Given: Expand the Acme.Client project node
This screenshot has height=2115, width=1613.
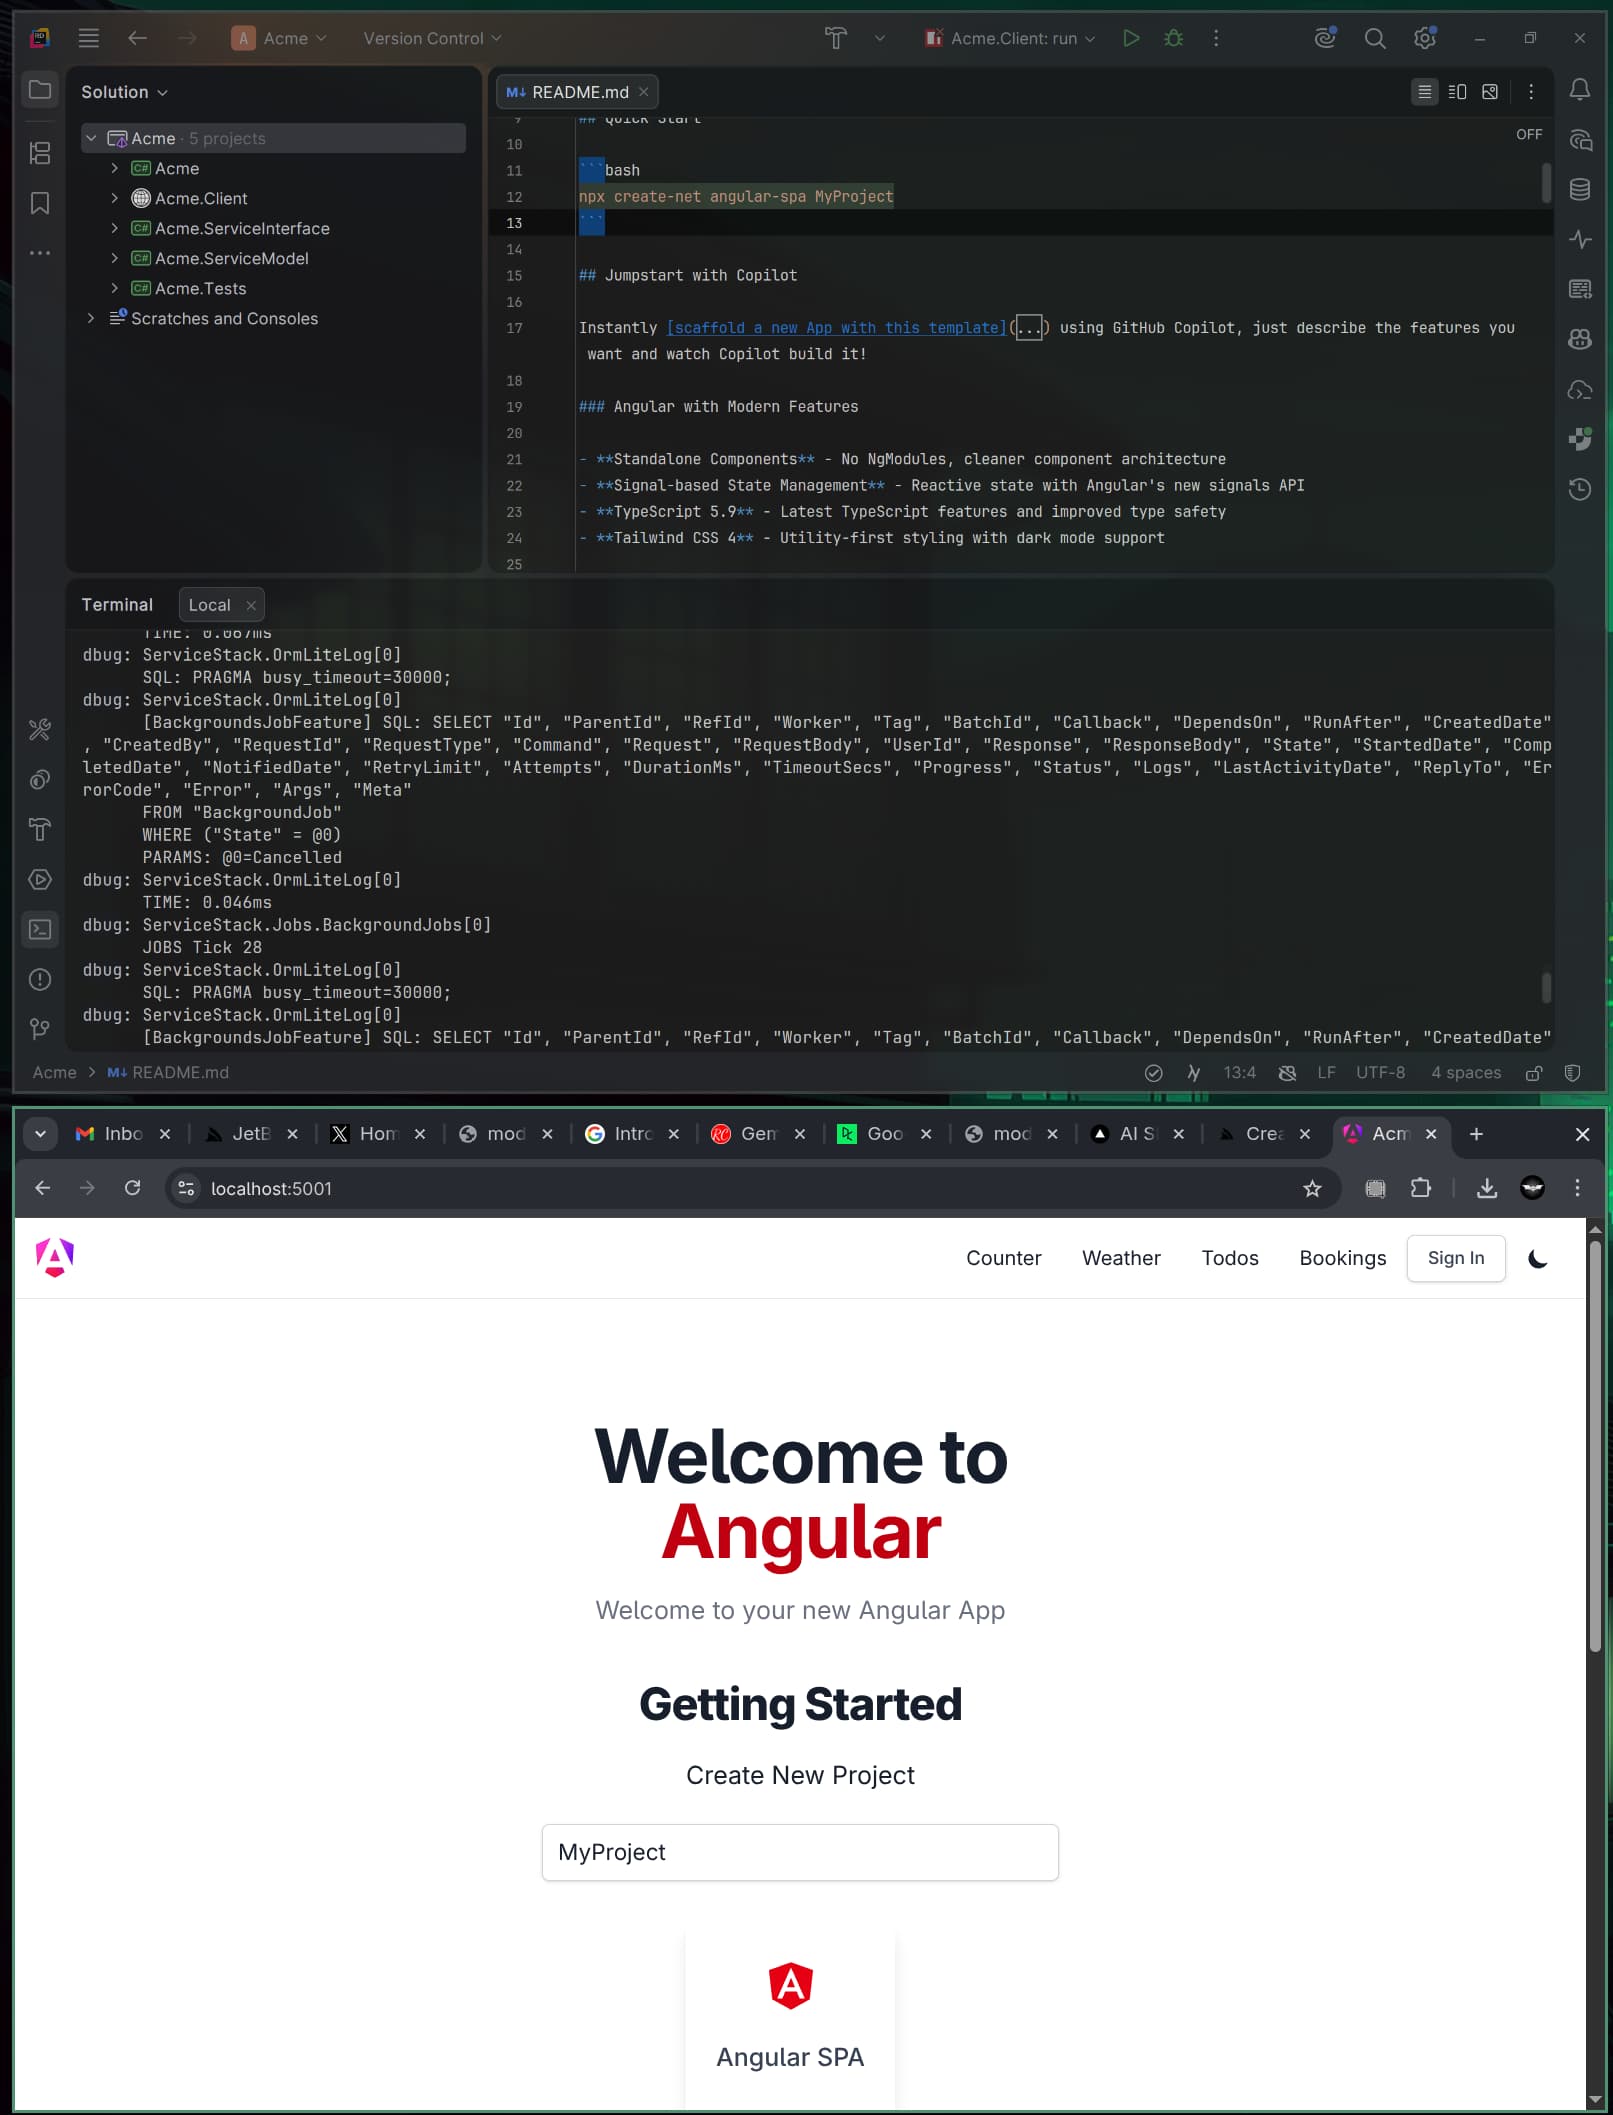Looking at the screenshot, I should (x=115, y=198).
